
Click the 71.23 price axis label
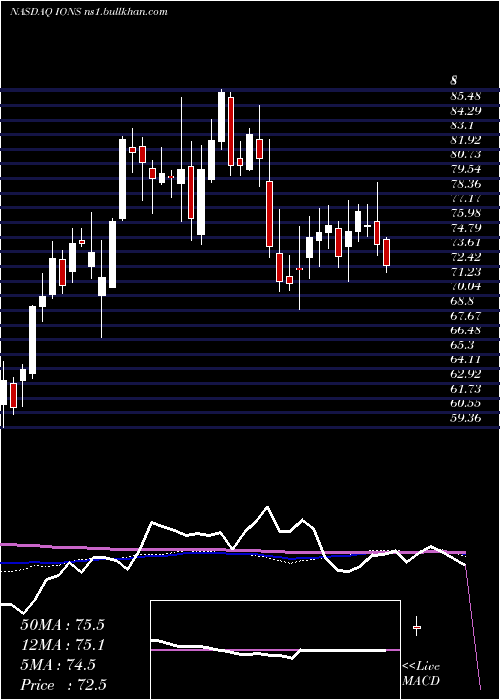(466, 272)
